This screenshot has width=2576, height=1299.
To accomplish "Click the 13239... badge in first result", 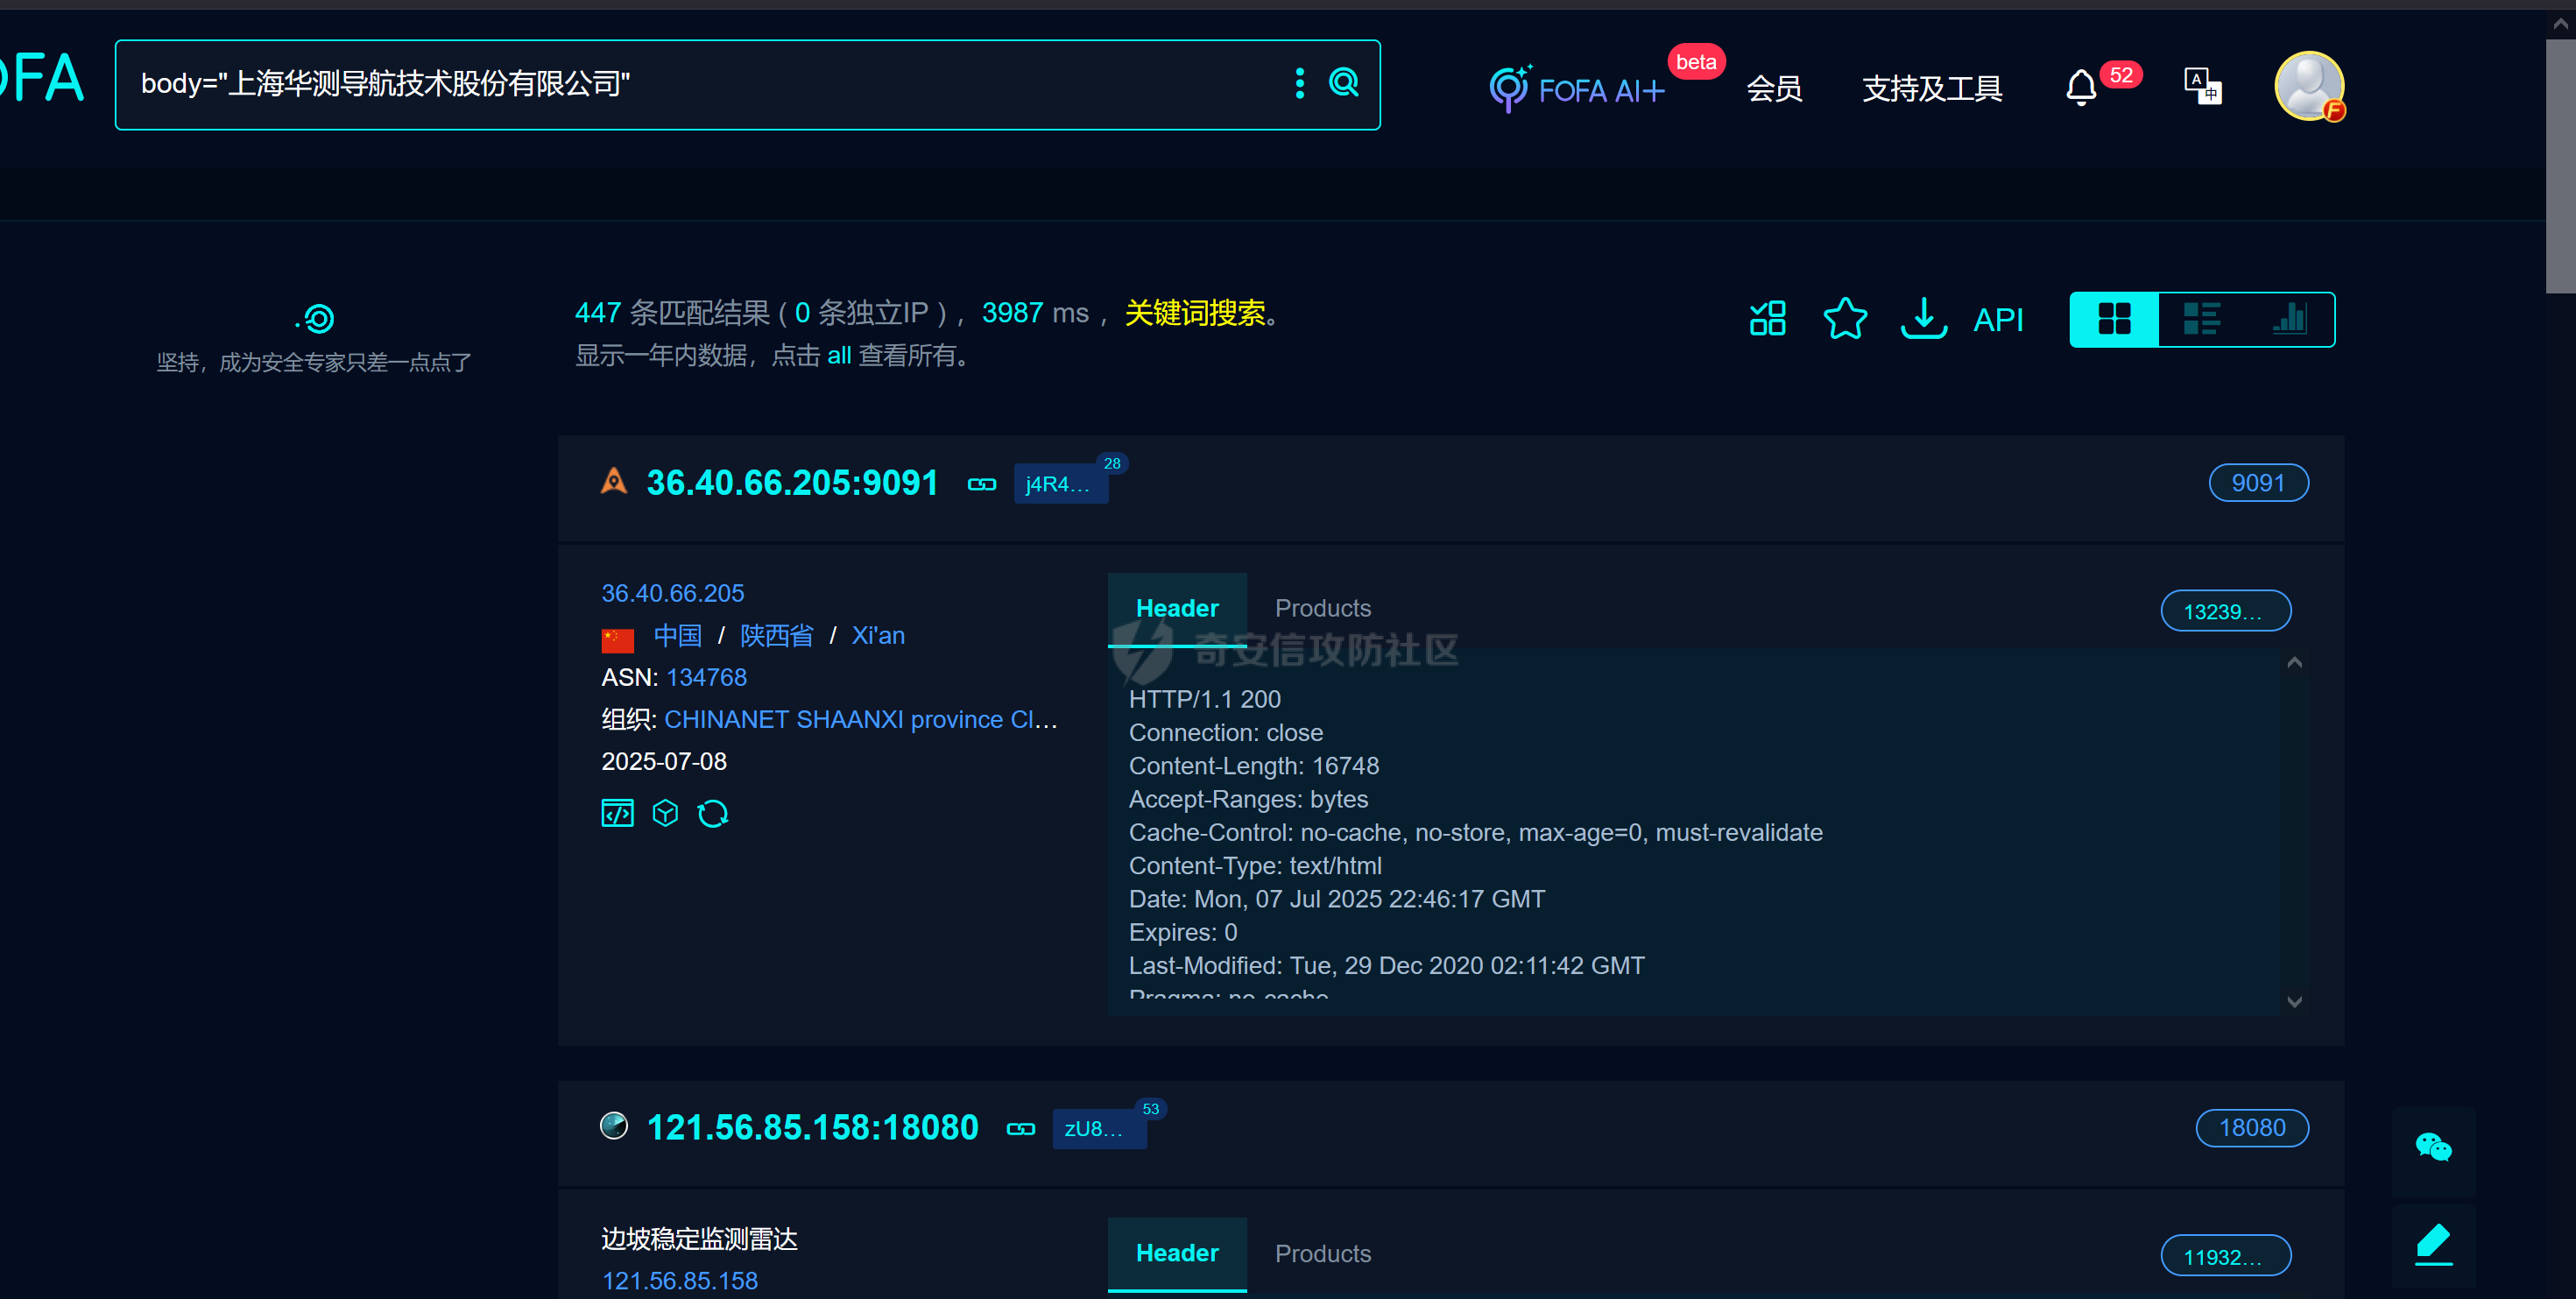I will click(2225, 611).
